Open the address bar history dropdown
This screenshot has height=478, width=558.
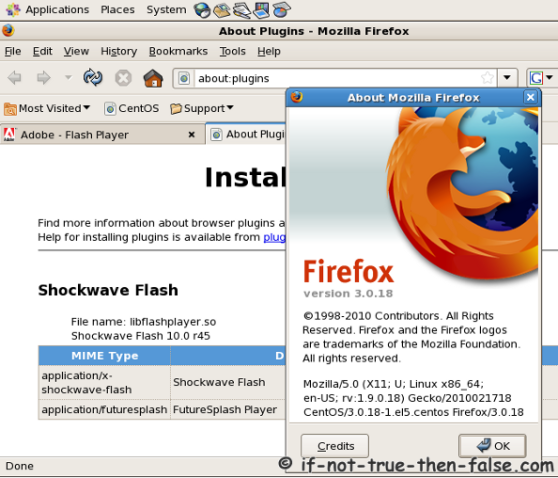click(507, 77)
